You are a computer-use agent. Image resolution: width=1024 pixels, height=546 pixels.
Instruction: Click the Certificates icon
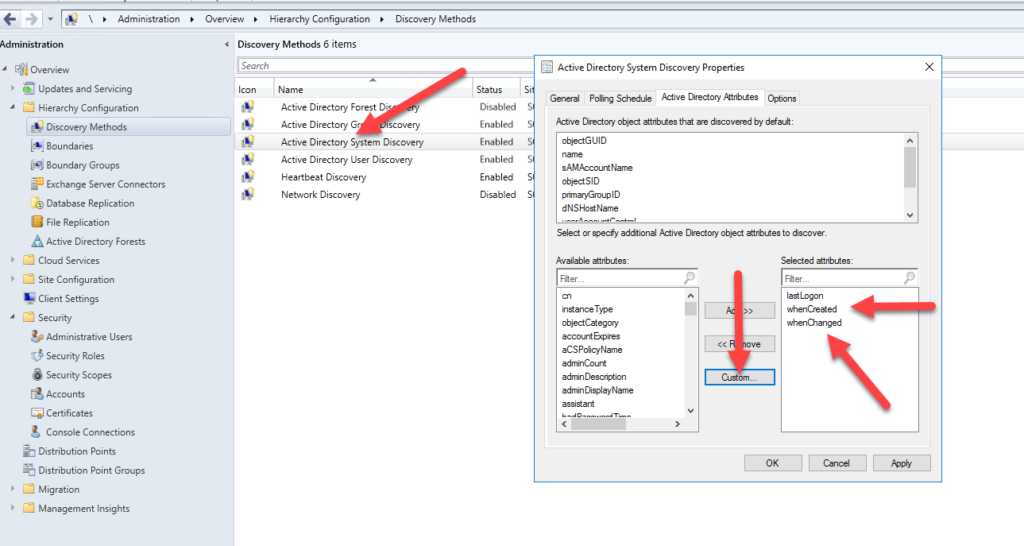[37, 413]
